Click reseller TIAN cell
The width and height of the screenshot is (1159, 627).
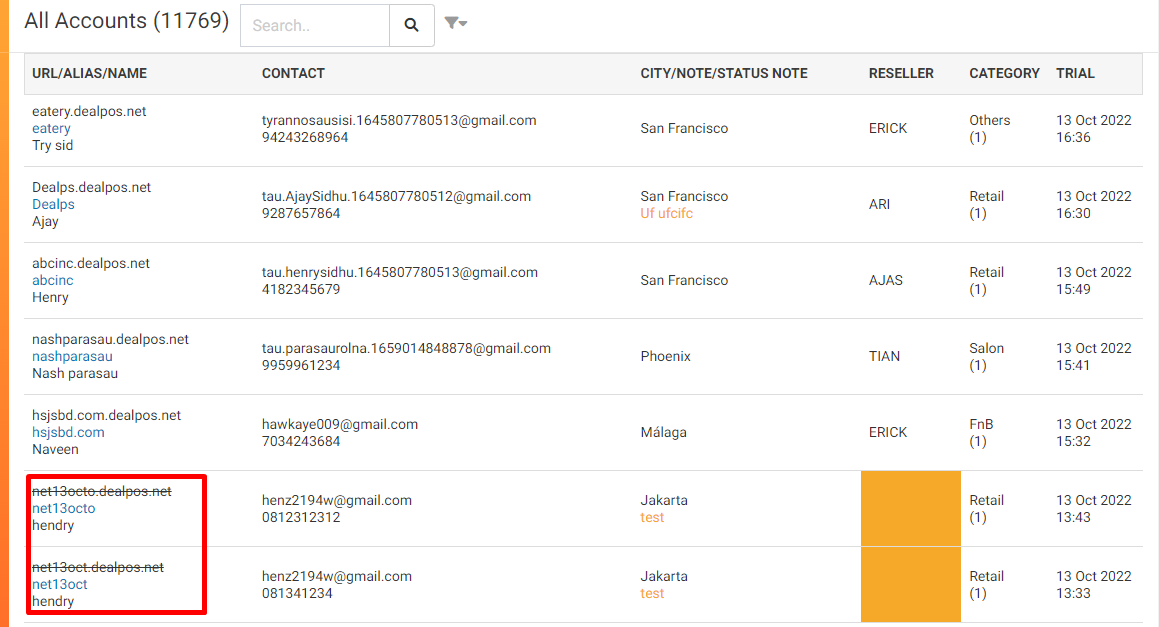tap(884, 356)
